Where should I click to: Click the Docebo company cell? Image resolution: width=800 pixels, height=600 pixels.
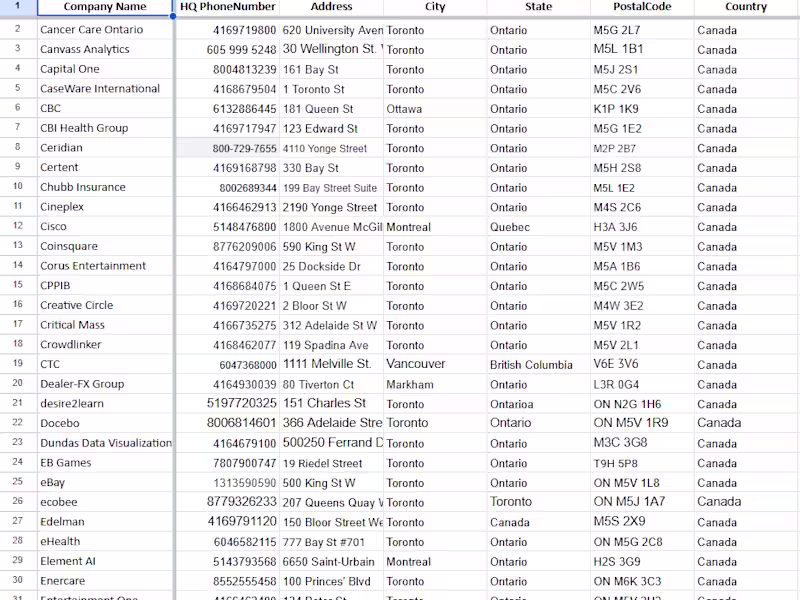(105, 423)
